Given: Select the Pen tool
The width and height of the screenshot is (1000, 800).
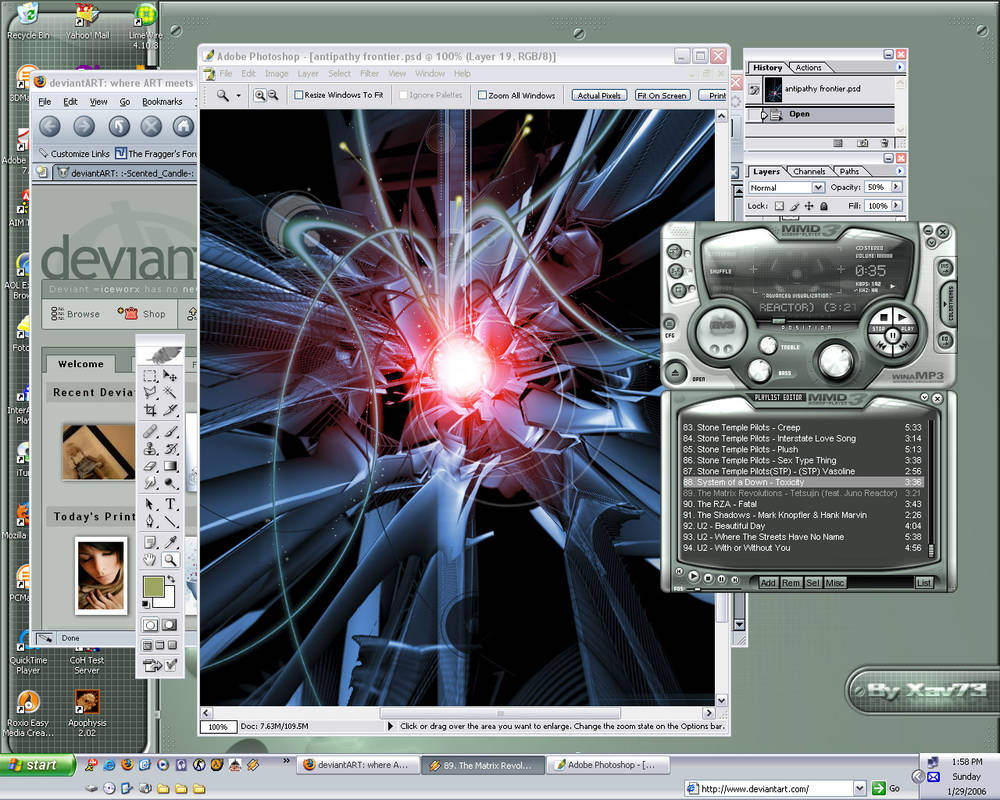Looking at the screenshot, I should click(x=151, y=521).
